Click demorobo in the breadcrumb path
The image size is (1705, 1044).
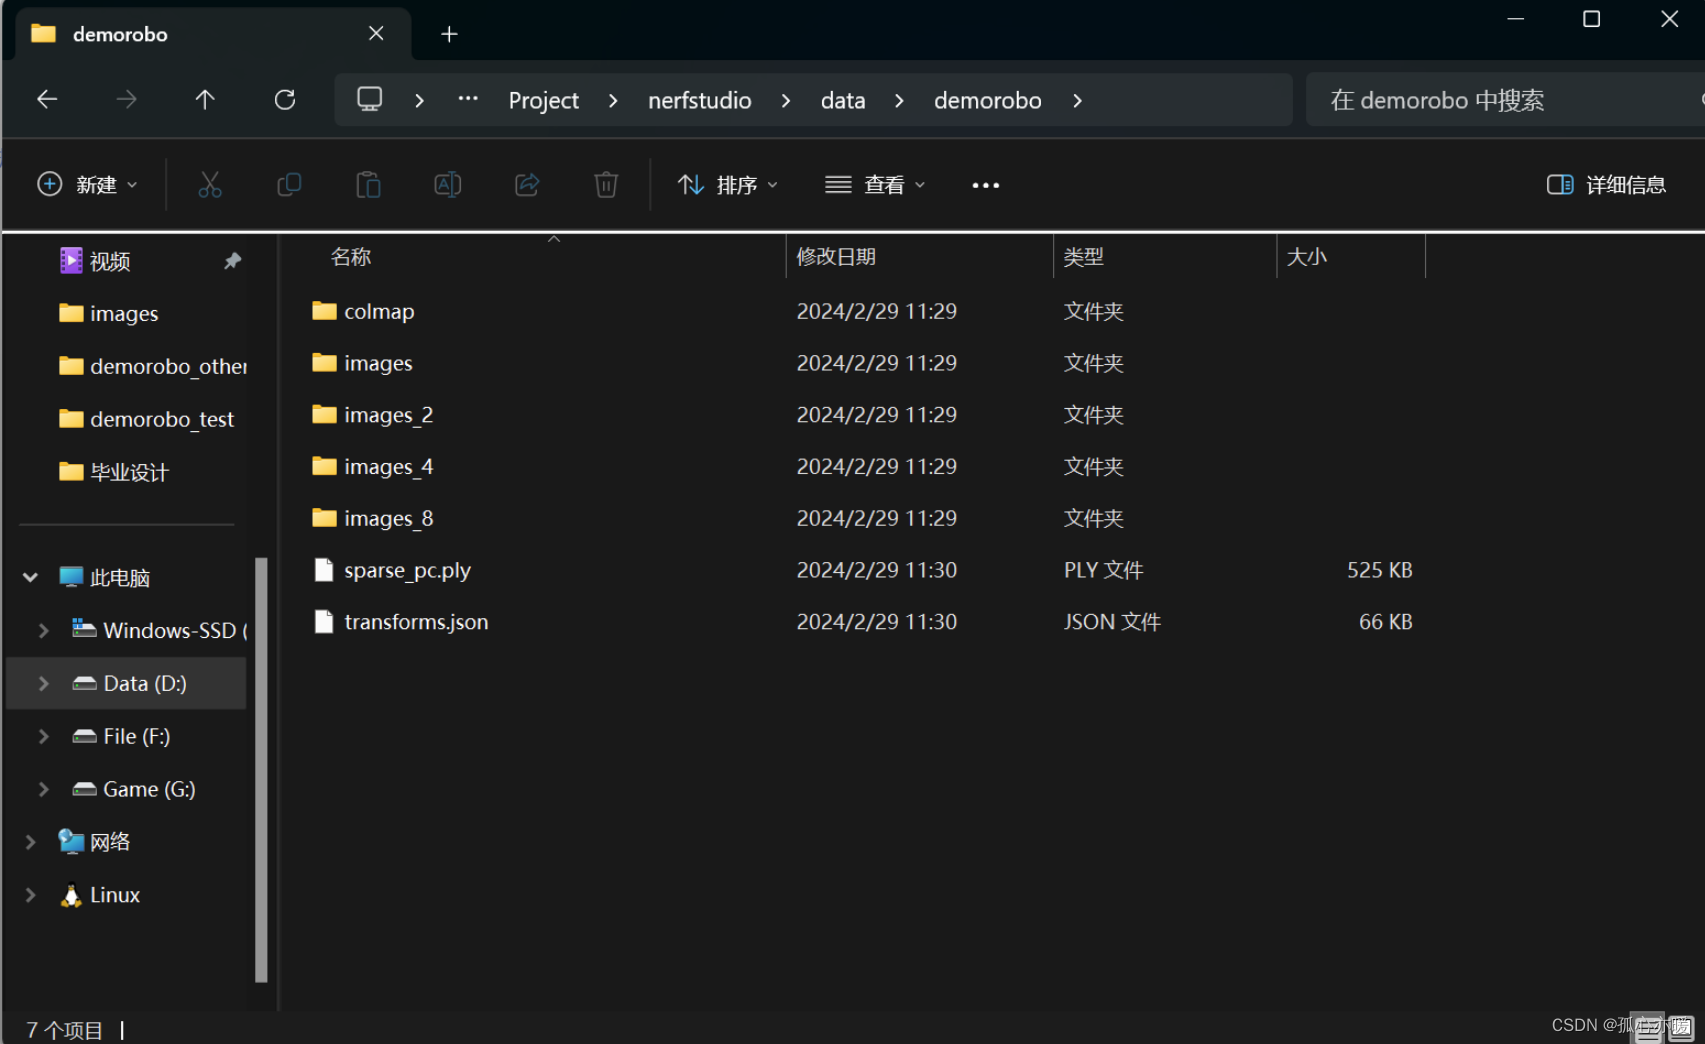tap(988, 100)
